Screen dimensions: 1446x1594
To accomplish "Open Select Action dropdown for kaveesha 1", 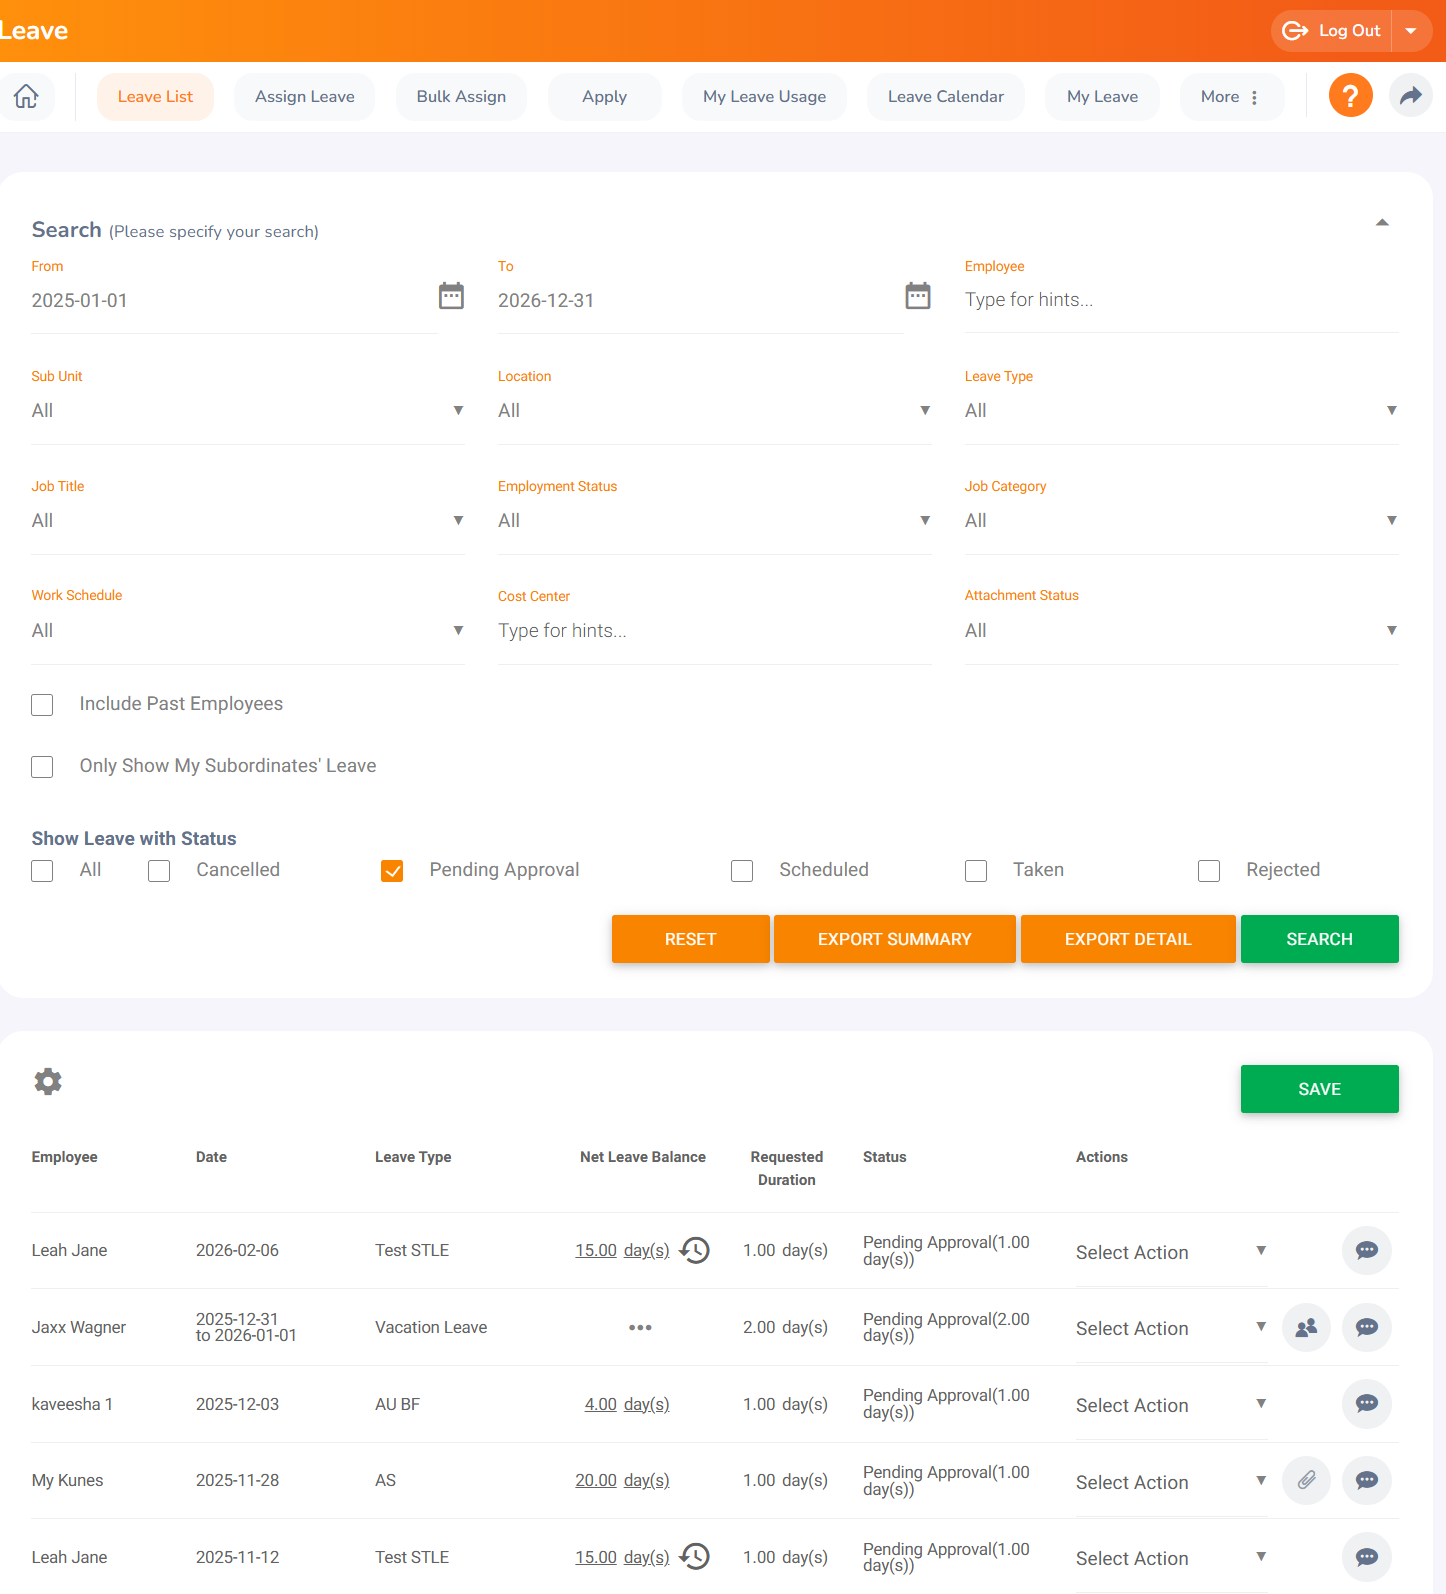I will (x=1170, y=1406).
